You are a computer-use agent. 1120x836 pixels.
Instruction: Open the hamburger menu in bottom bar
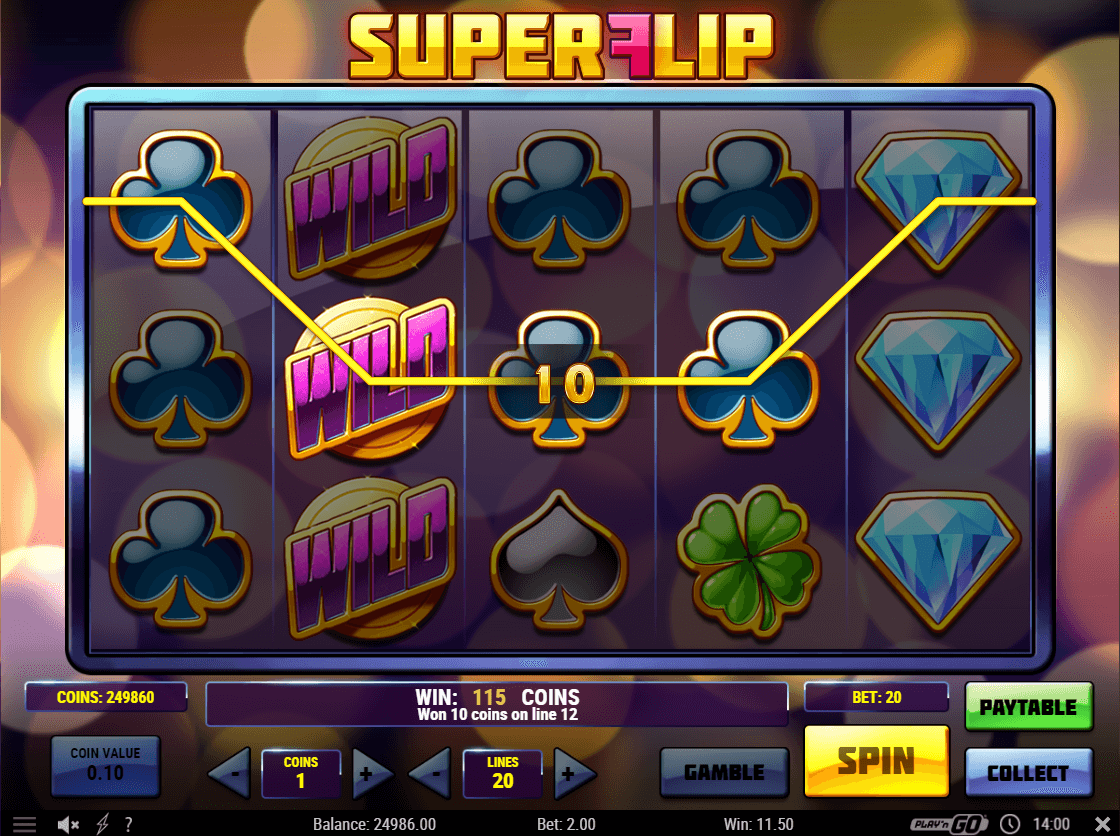pyautogui.click(x=24, y=825)
